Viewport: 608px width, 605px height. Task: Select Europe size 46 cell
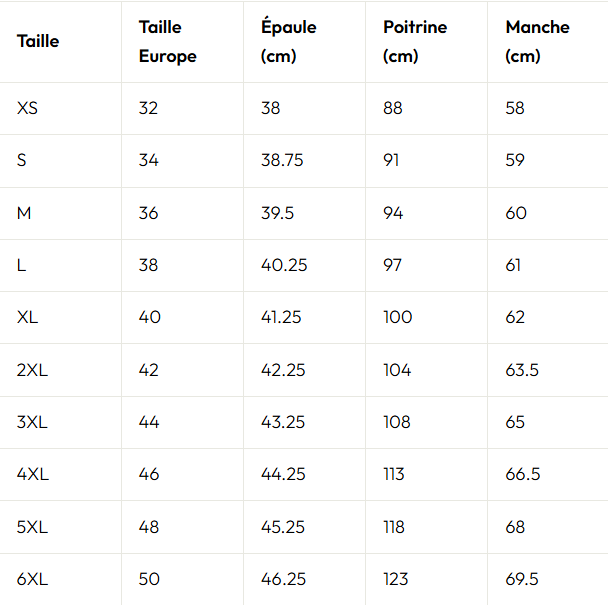pyautogui.click(x=149, y=474)
